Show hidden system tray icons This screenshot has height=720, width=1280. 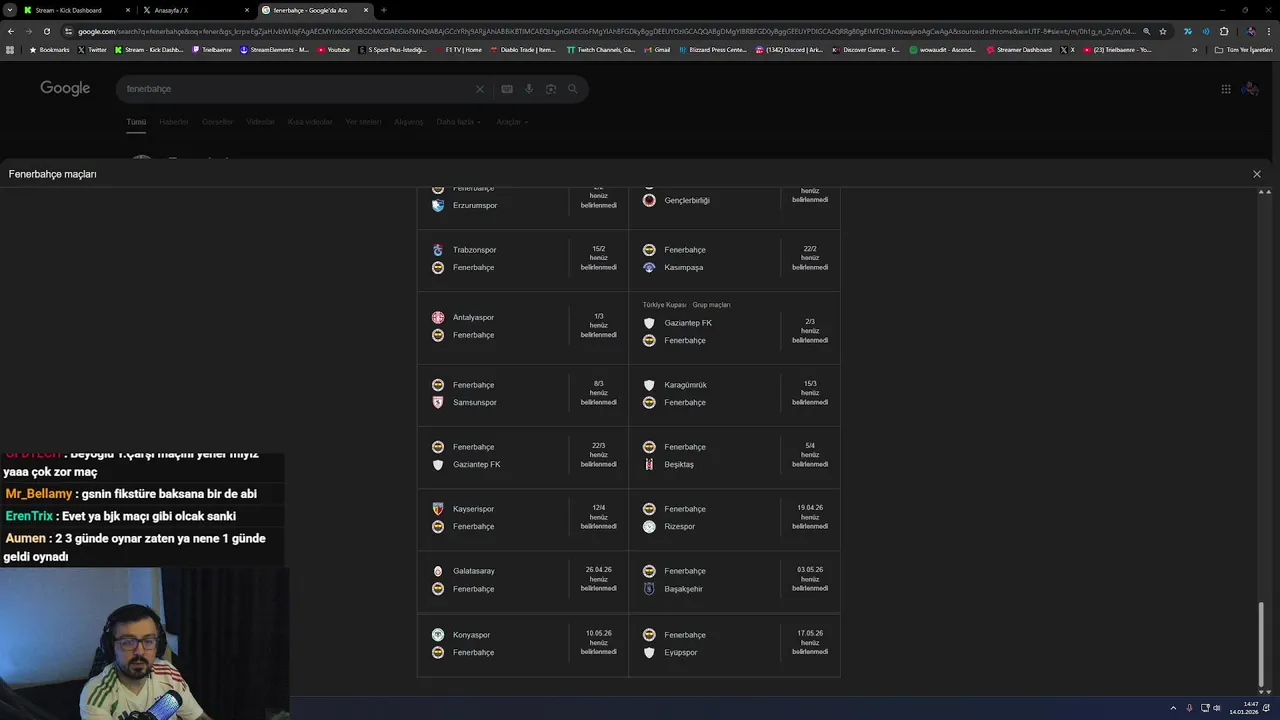[x=1173, y=708]
